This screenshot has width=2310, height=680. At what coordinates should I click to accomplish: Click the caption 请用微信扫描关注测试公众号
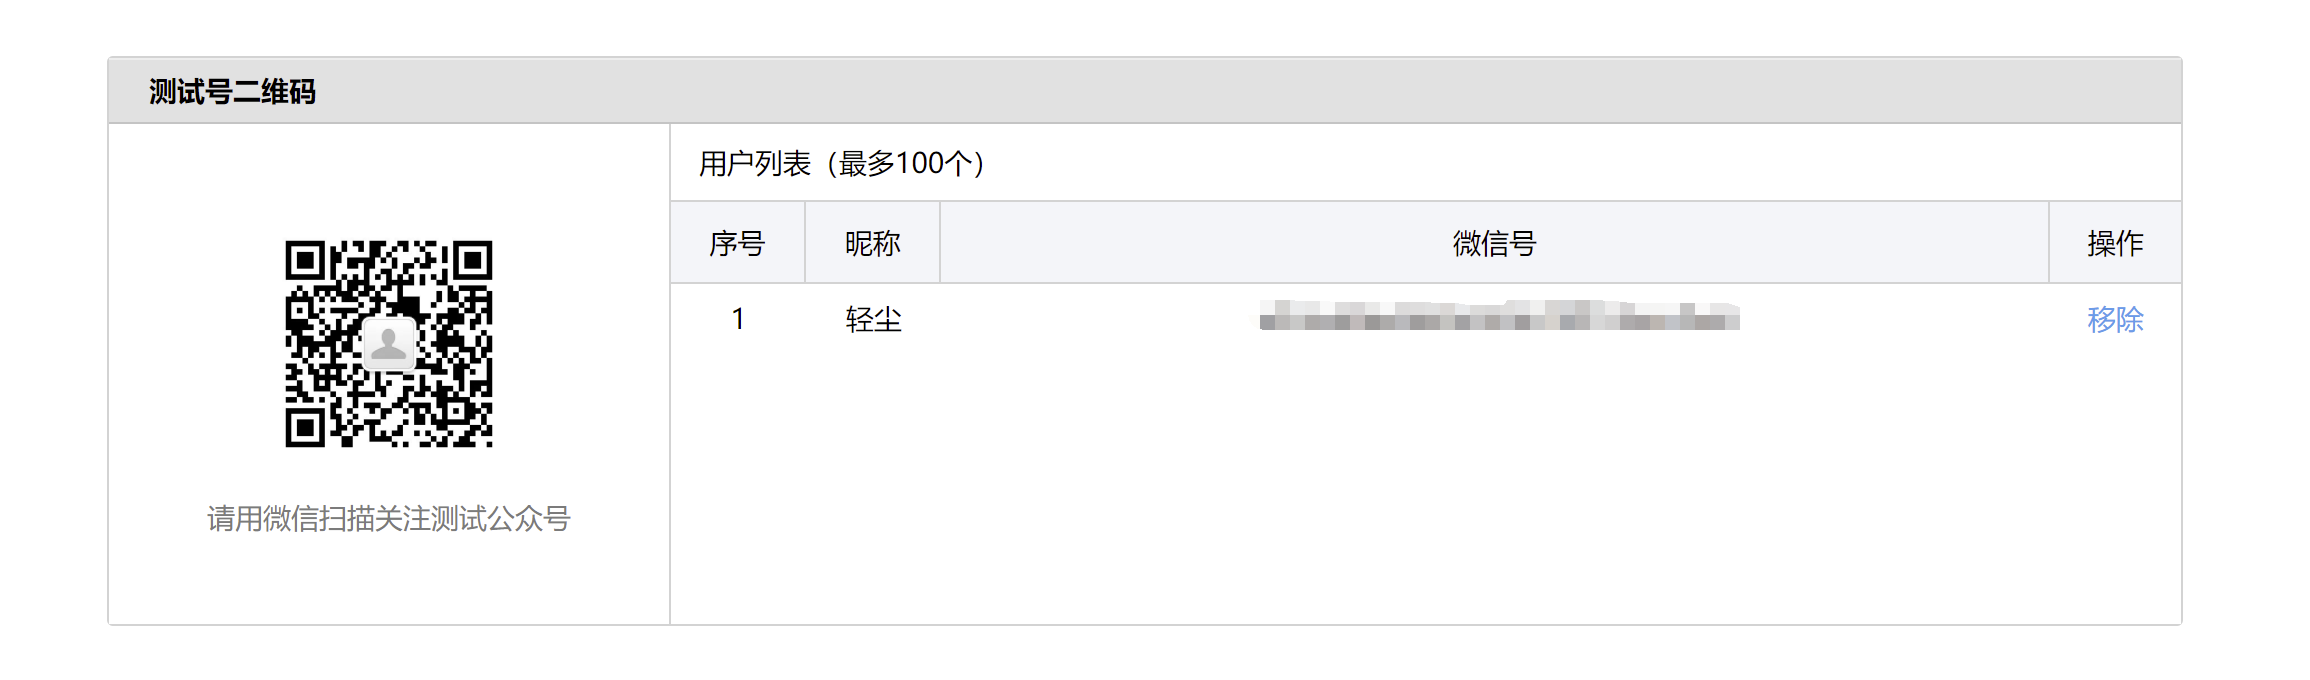(388, 519)
